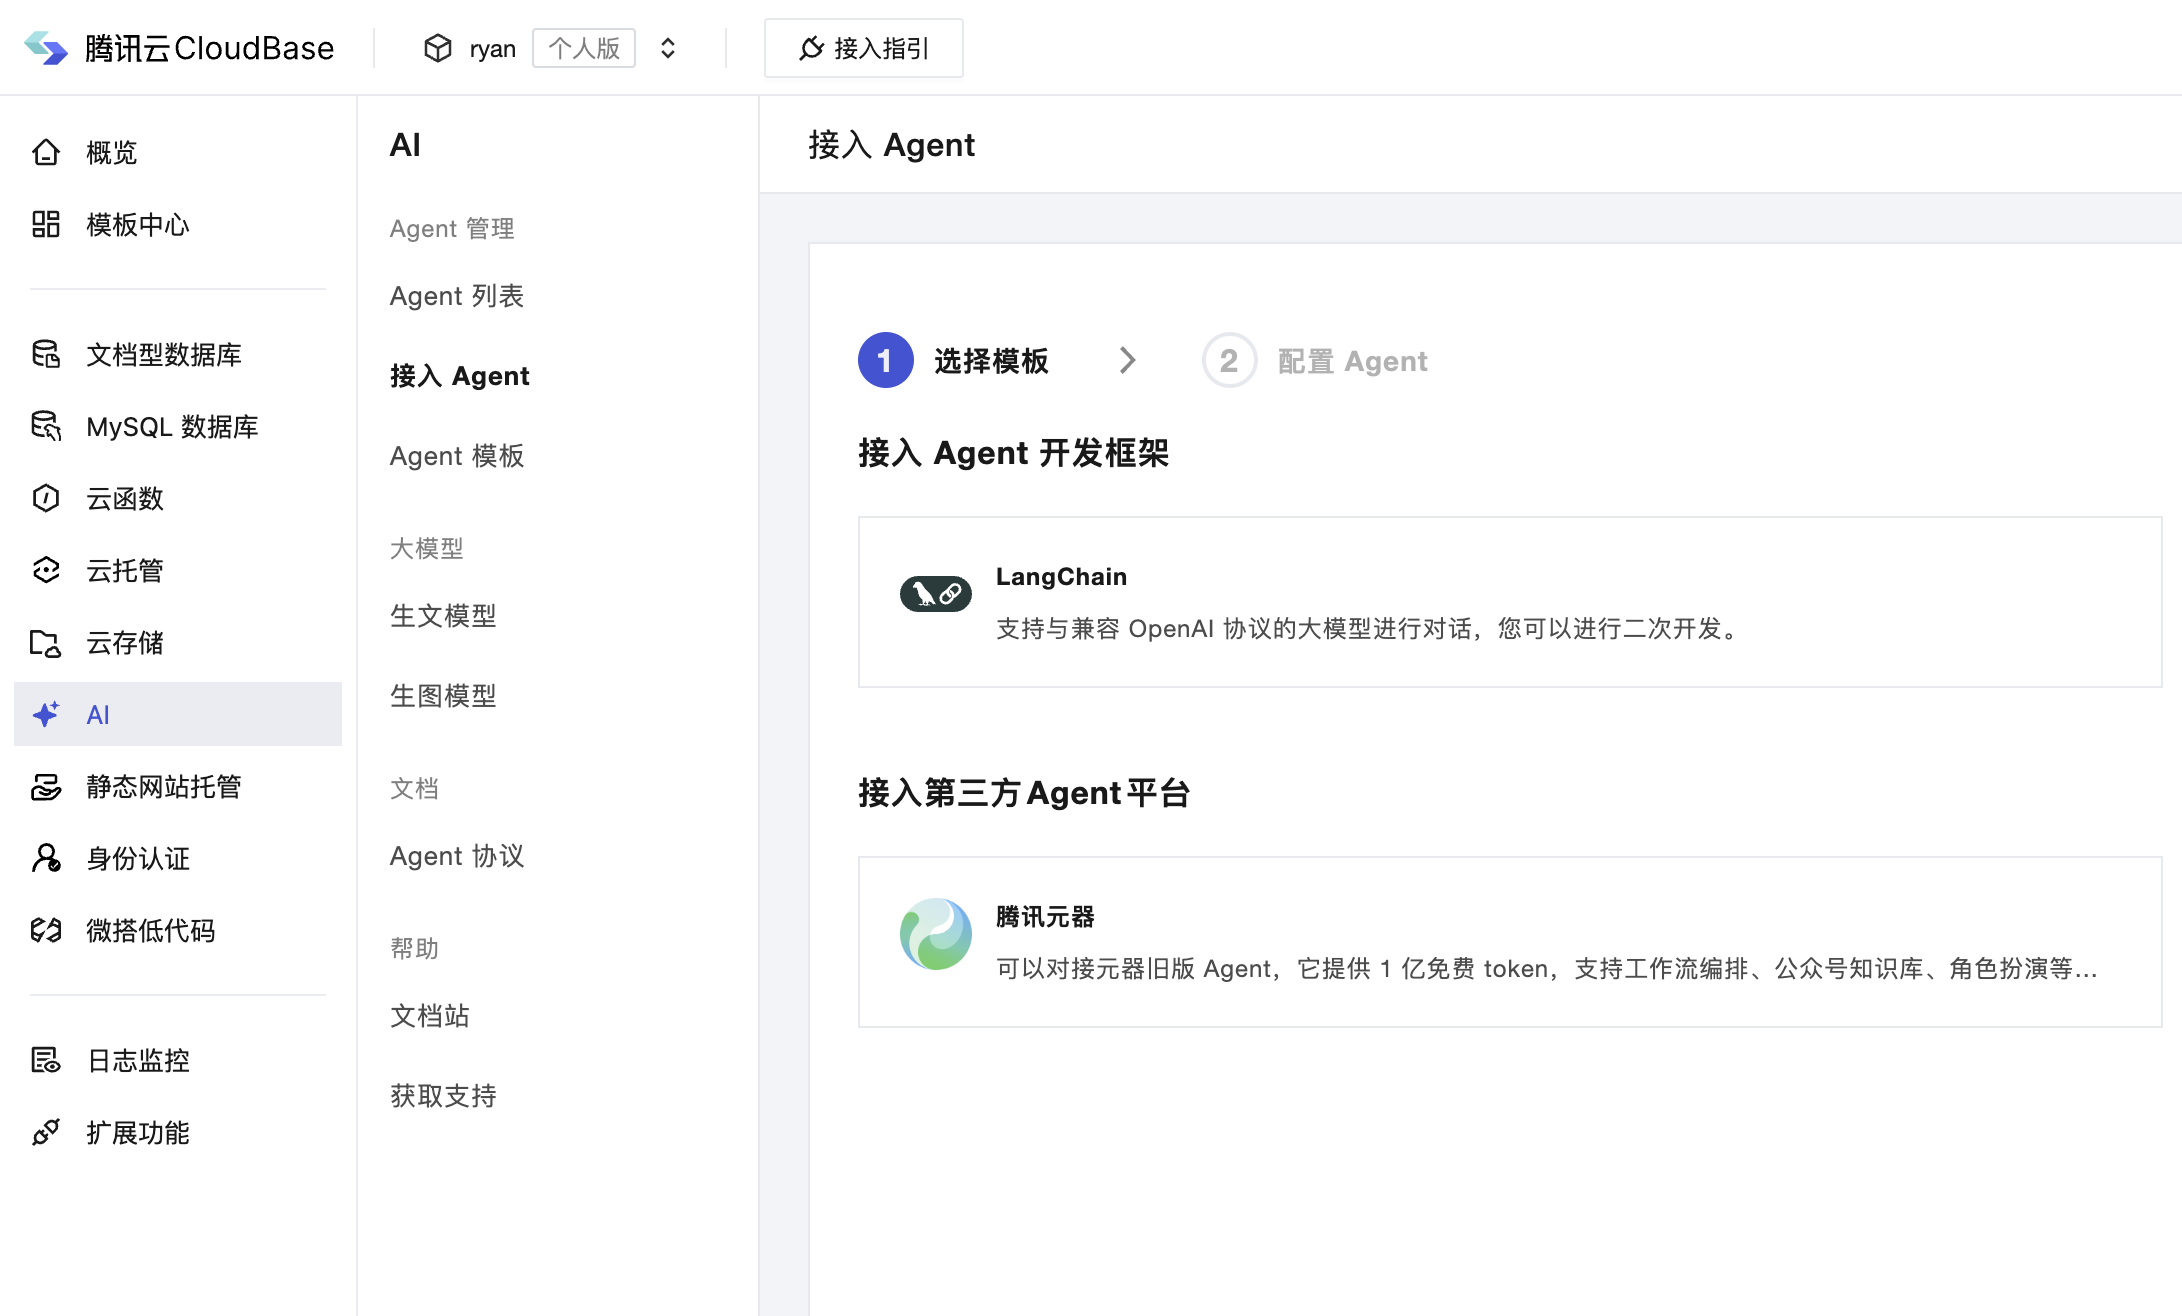
Task: Click the 微搭低代码 code icon
Action: [46, 930]
